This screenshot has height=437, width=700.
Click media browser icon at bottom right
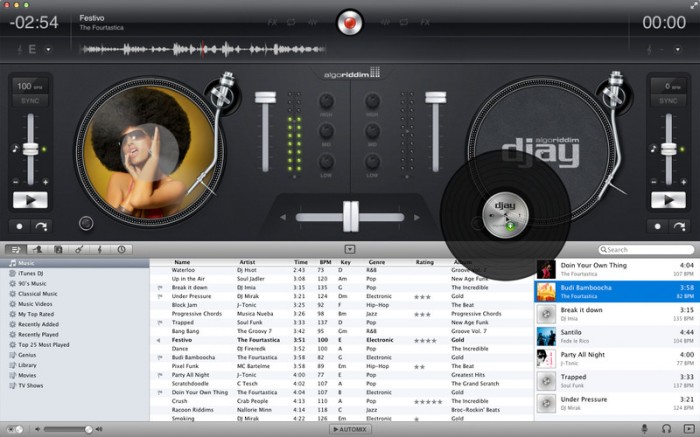689,429
